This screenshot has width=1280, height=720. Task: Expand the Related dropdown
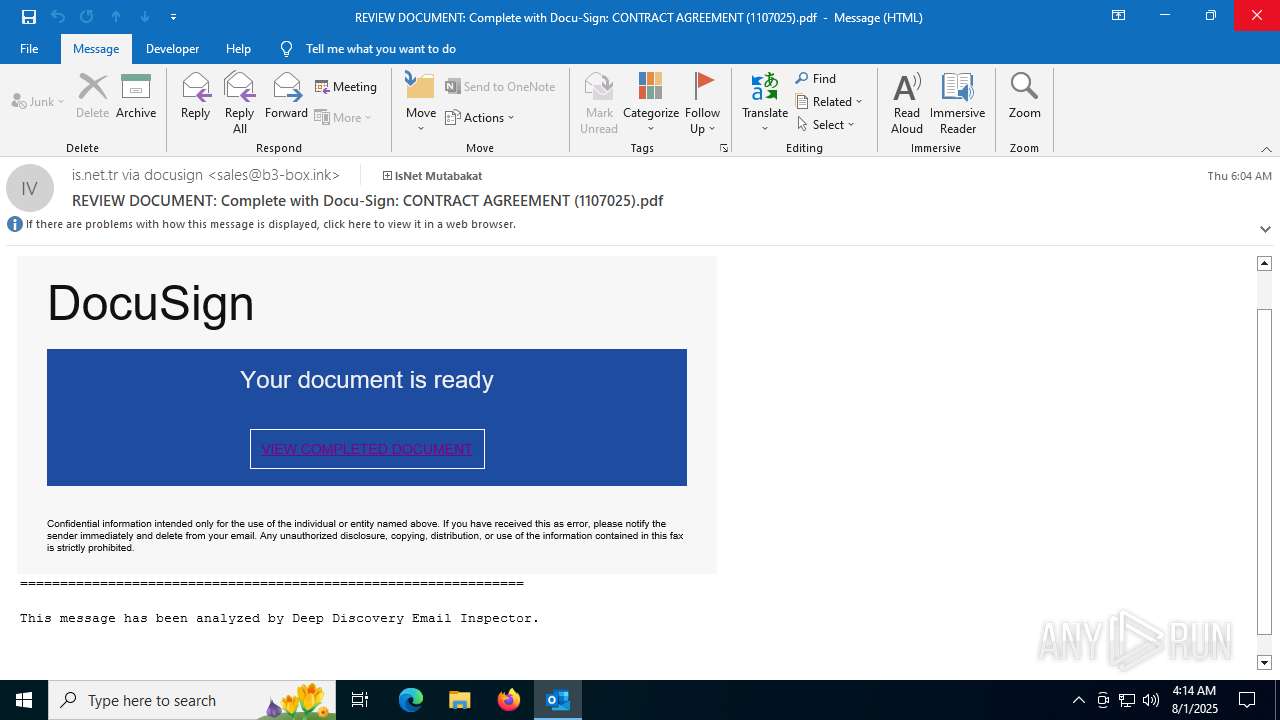(x=829, y=102)
